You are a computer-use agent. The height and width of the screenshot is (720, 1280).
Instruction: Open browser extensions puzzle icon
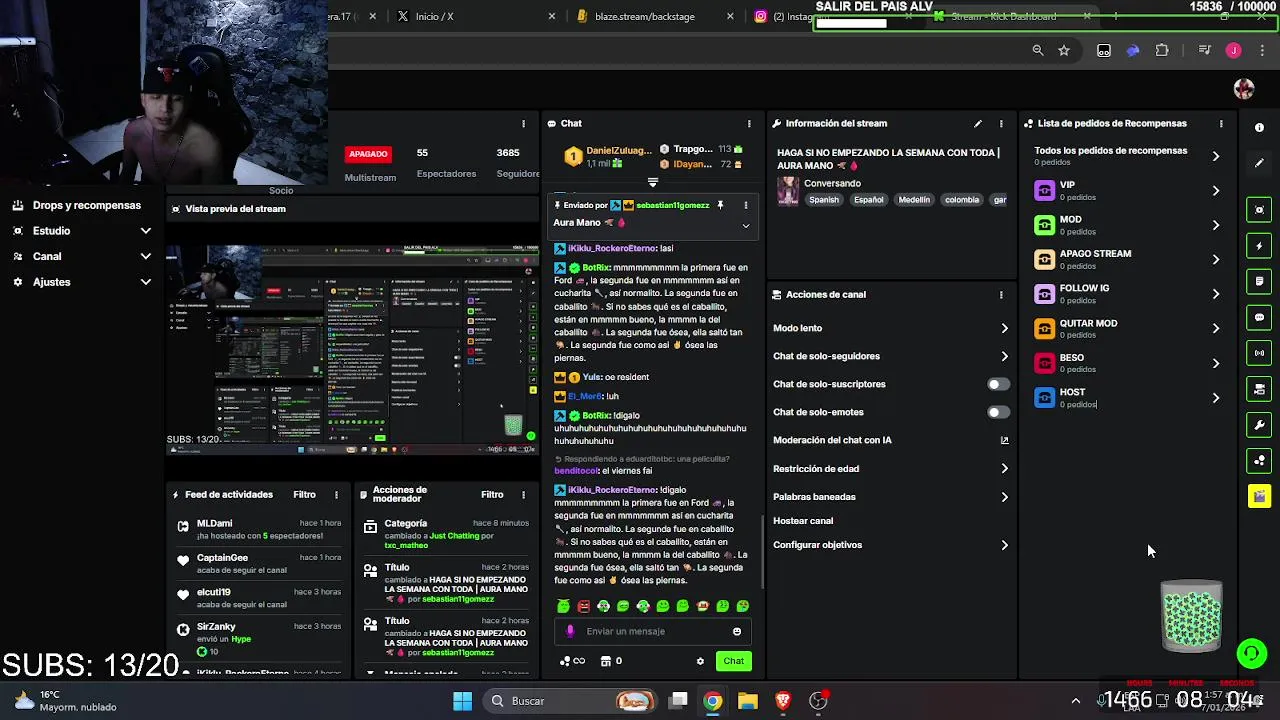[x=1162, y=51]
